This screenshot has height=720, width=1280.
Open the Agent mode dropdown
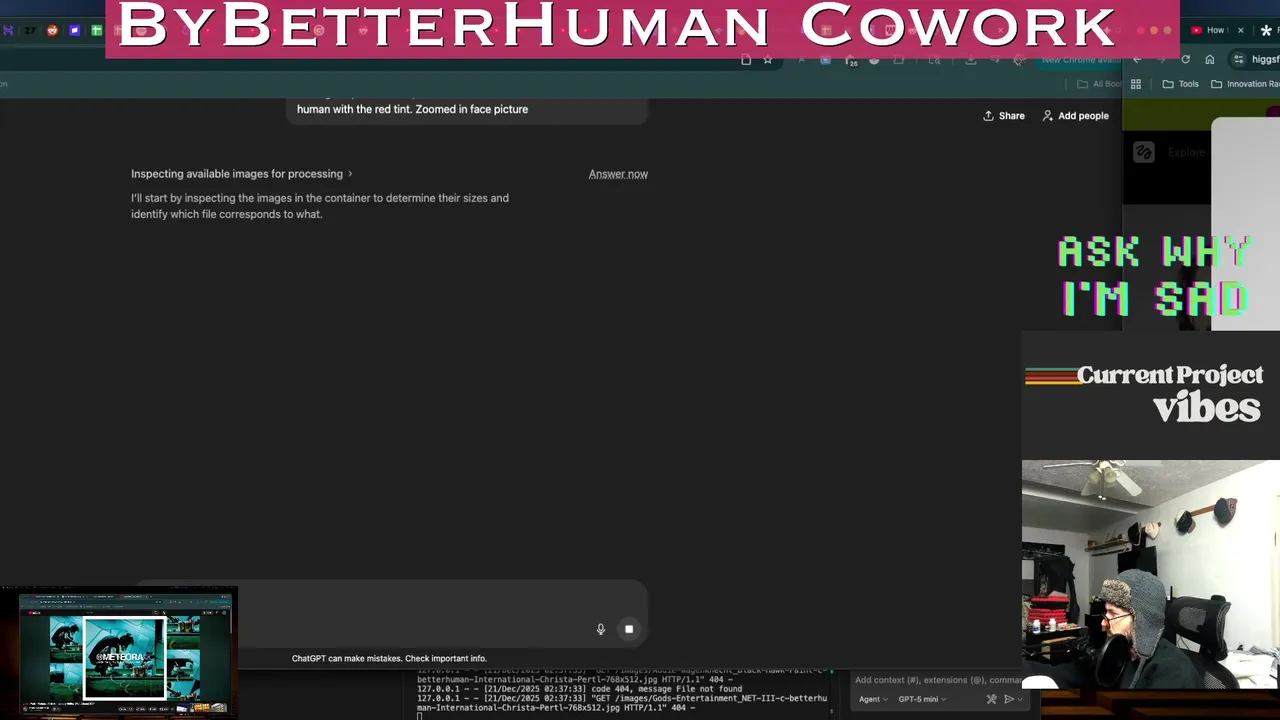coord(873,699)
